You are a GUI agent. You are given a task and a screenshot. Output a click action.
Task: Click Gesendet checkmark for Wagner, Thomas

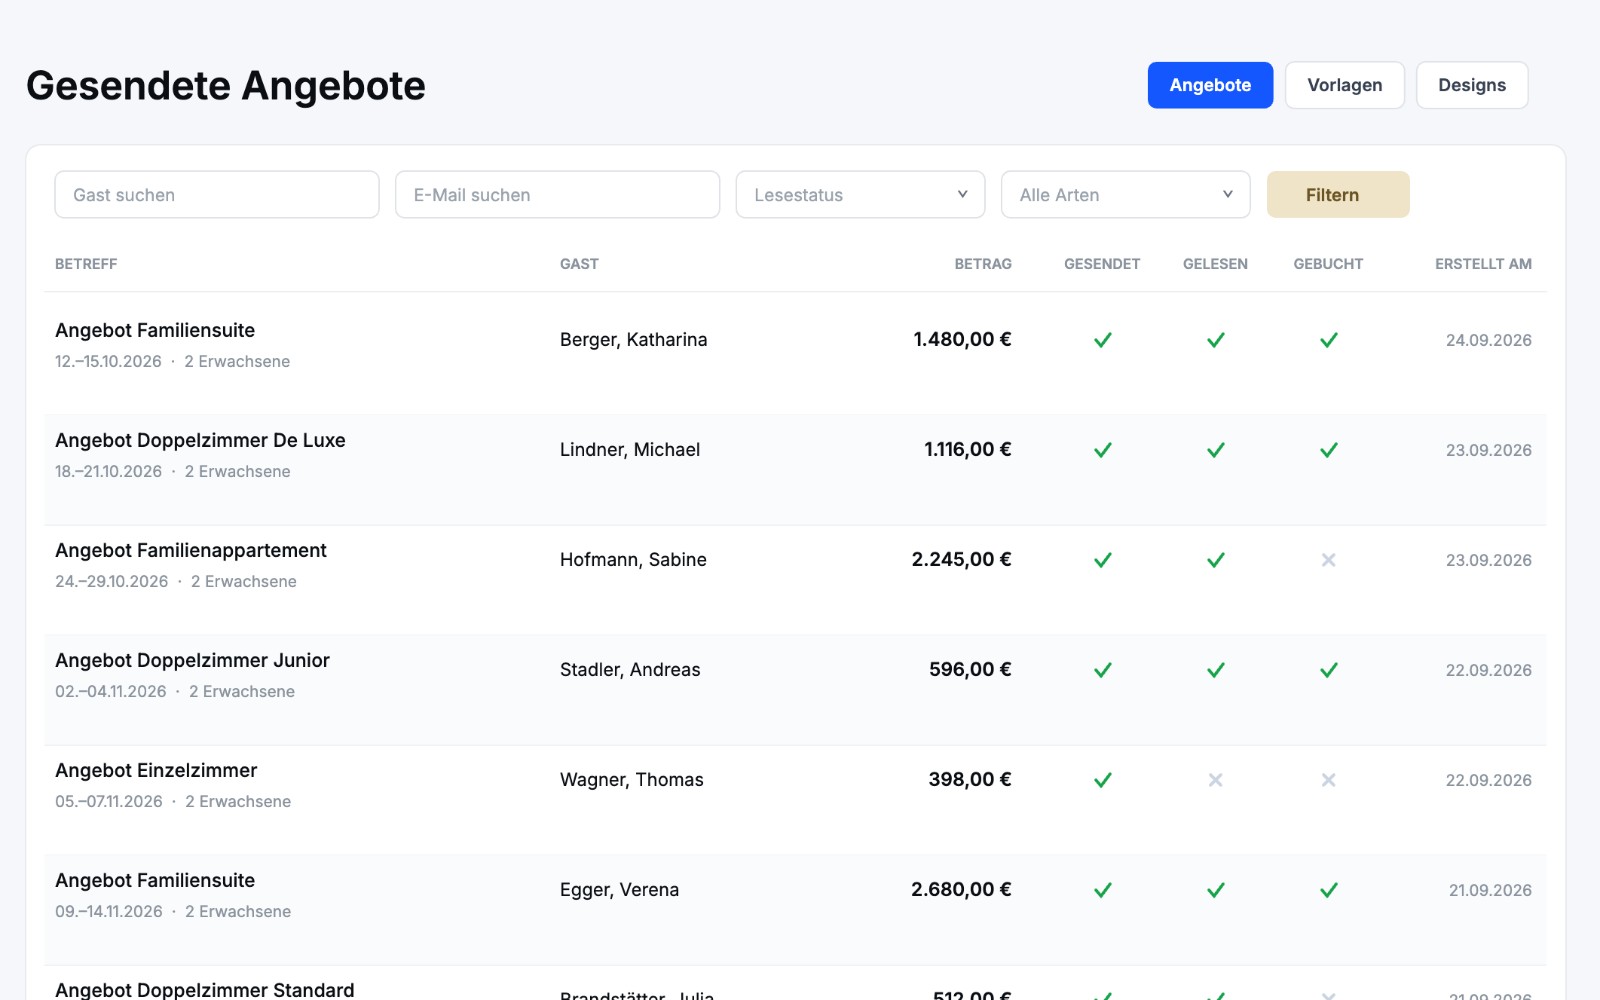tap(1103, 780)
